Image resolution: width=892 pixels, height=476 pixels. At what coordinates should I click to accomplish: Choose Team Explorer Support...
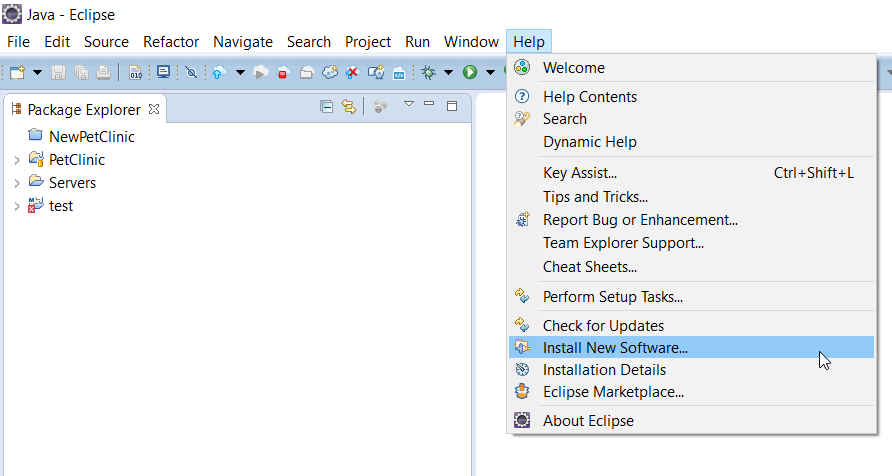click(x=691, y=243)
